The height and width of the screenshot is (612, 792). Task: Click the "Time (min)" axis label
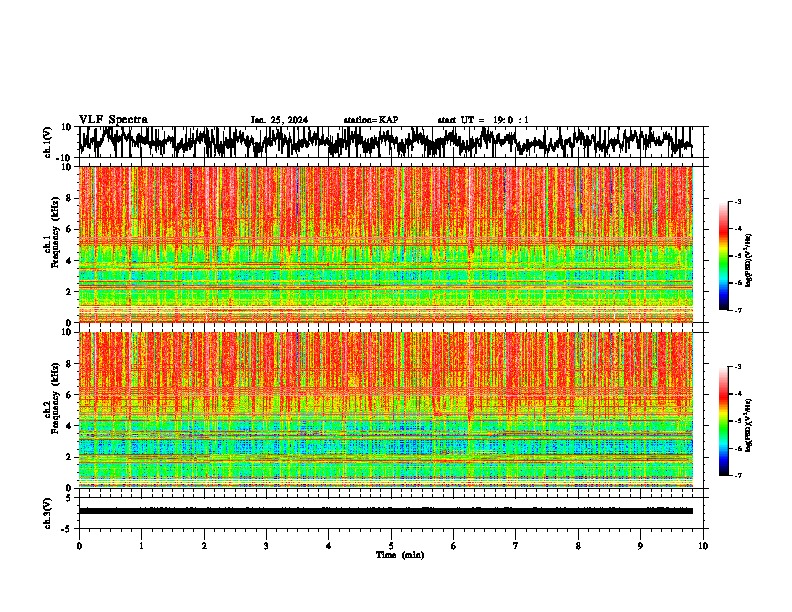[400, 555]
